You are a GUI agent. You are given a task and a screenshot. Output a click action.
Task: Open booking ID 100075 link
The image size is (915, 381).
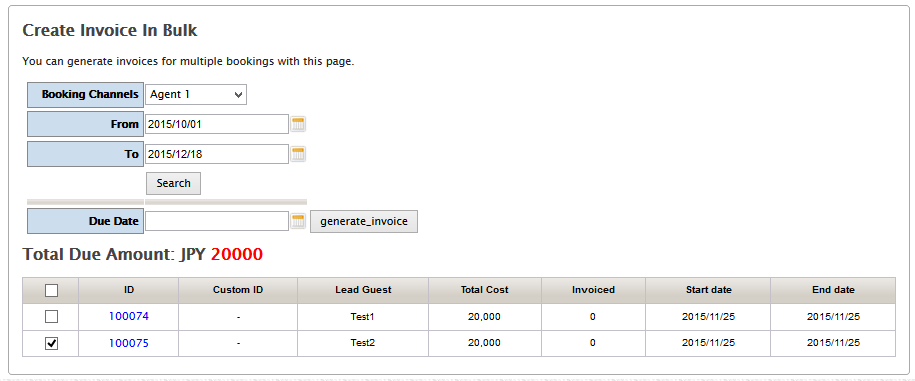pyautogui.click(x=129, y=343)
